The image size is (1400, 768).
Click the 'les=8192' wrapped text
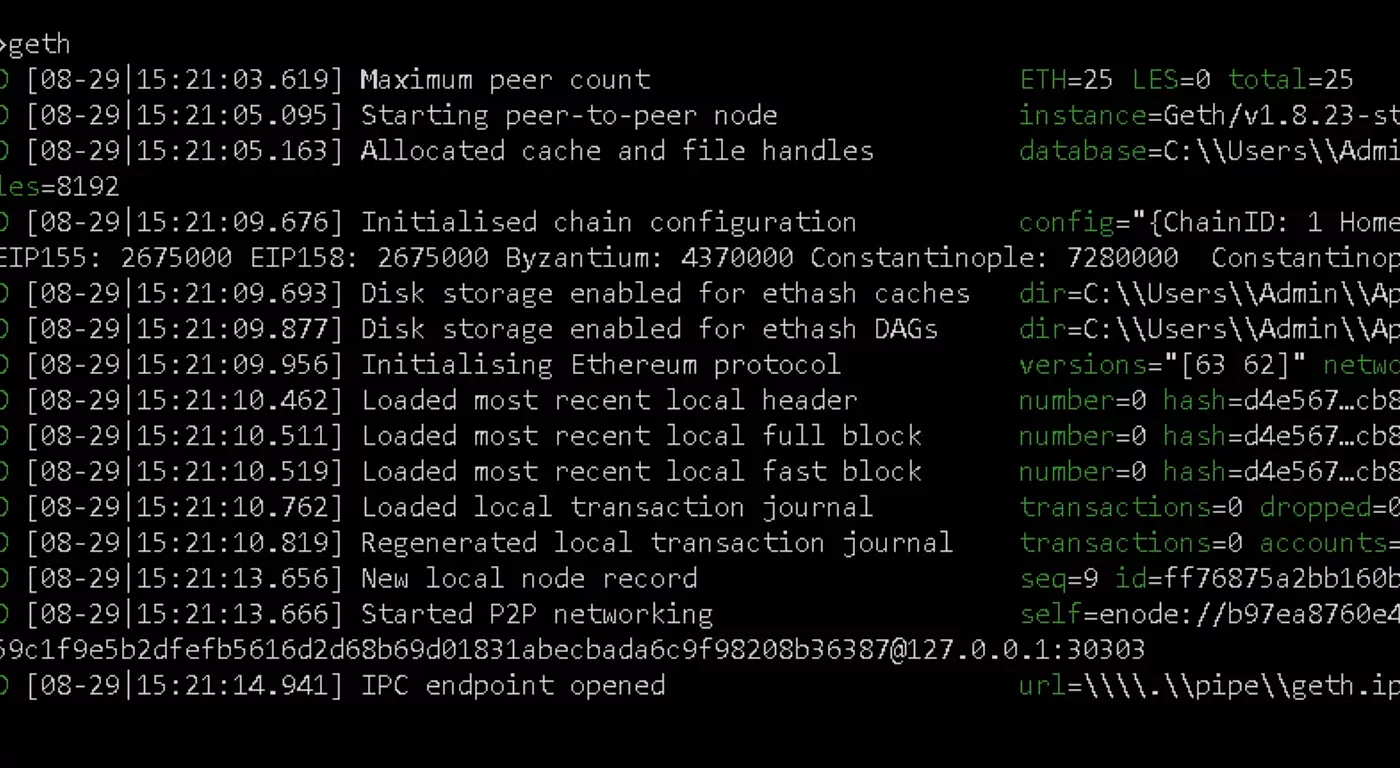[60, 187]
